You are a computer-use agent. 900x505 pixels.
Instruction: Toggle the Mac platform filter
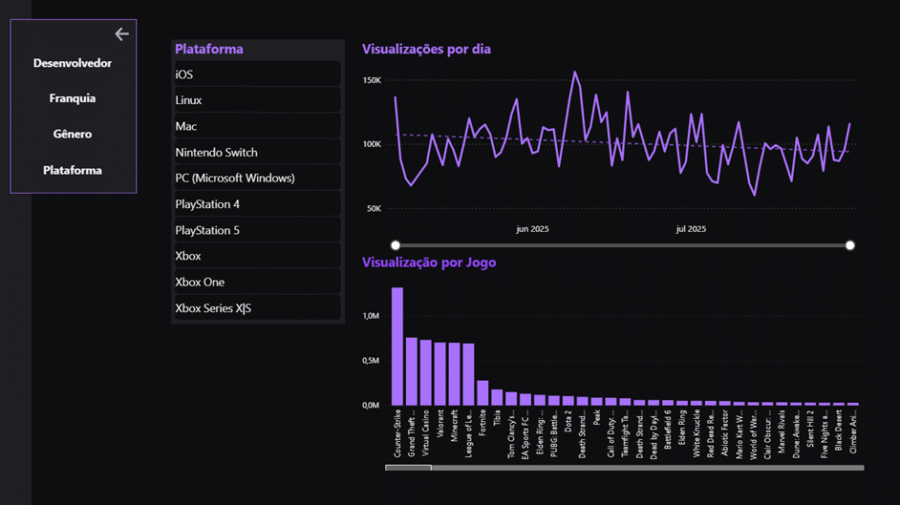pos(257,127)
